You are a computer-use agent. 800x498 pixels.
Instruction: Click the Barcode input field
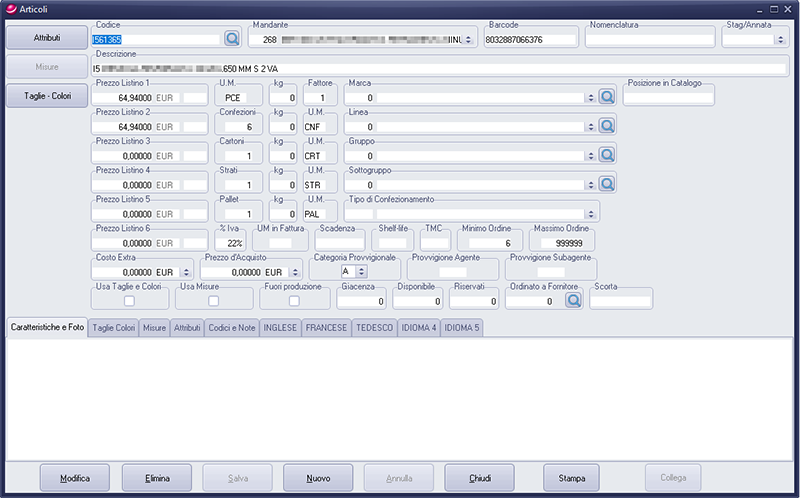[x=532, y=40]
